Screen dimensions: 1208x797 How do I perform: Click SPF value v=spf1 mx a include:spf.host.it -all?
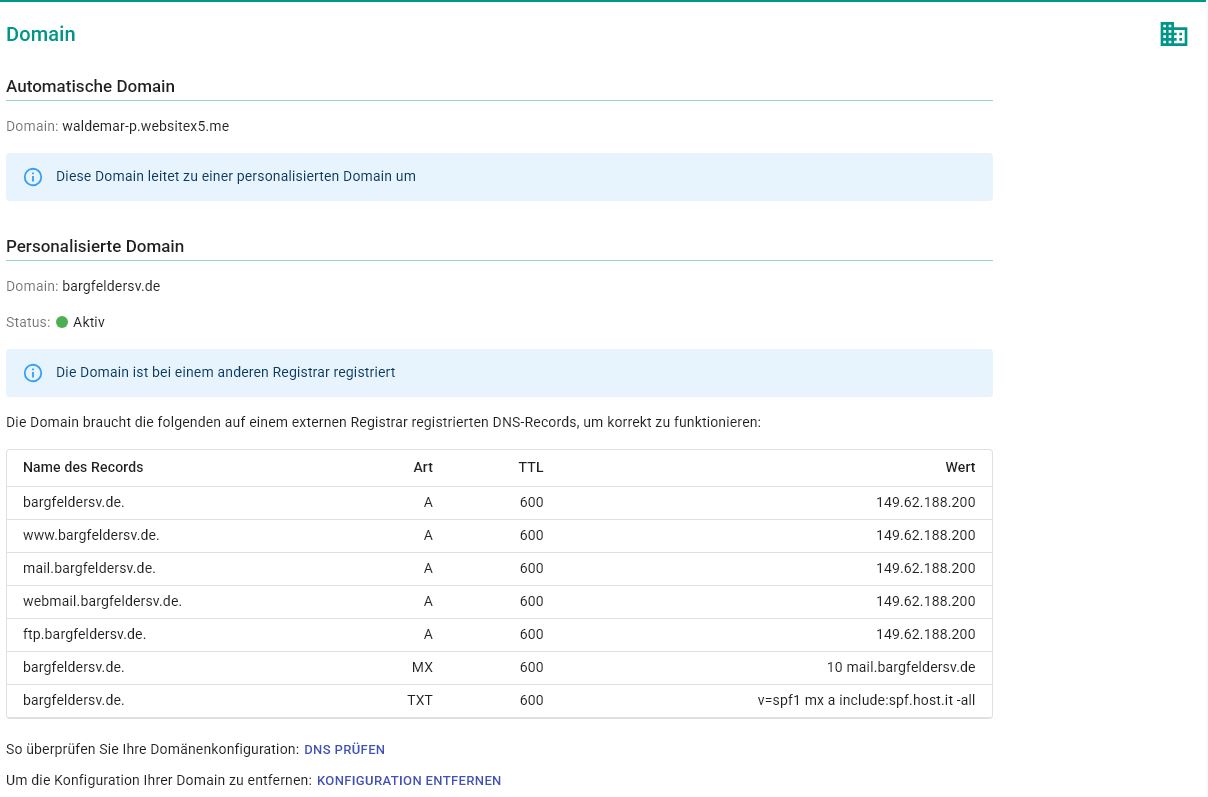click(866, 700)
